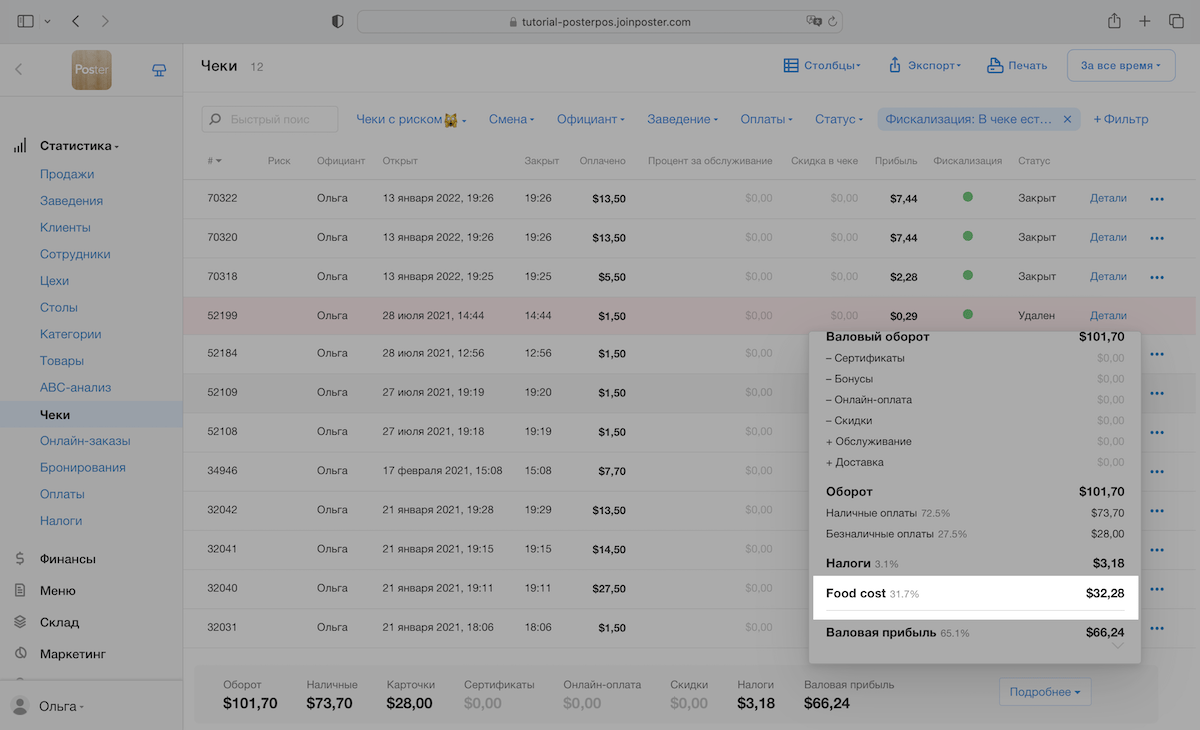Sort by the Прибыль column header
The width and height of the screenshot is (1200, 730).
click(x=896, y=161)
